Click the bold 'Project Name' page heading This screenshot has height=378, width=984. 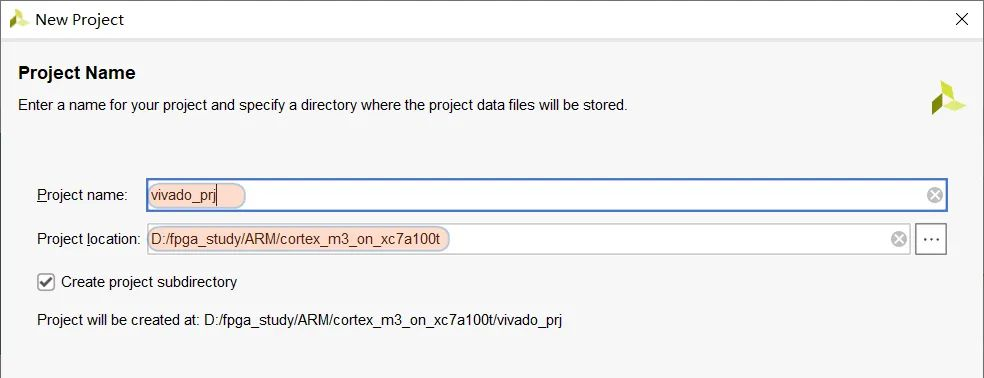tap(77, 73)
